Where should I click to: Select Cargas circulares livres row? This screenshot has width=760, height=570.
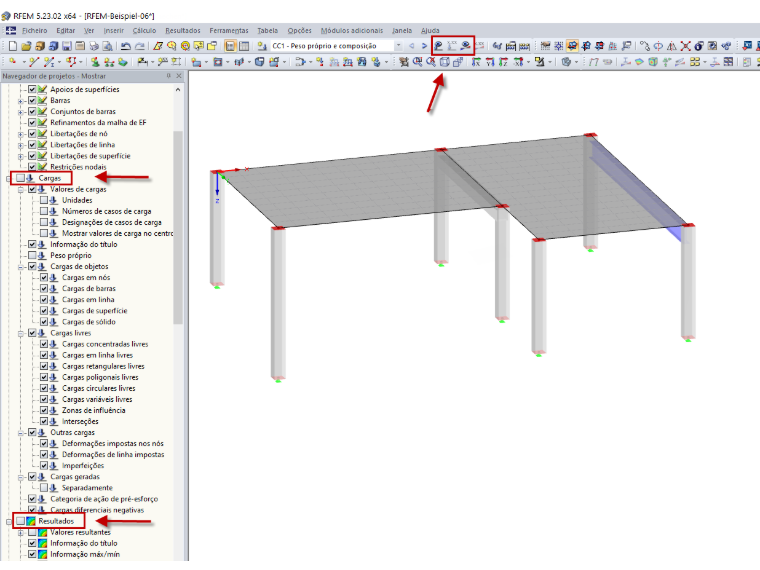tap(98, 388)
